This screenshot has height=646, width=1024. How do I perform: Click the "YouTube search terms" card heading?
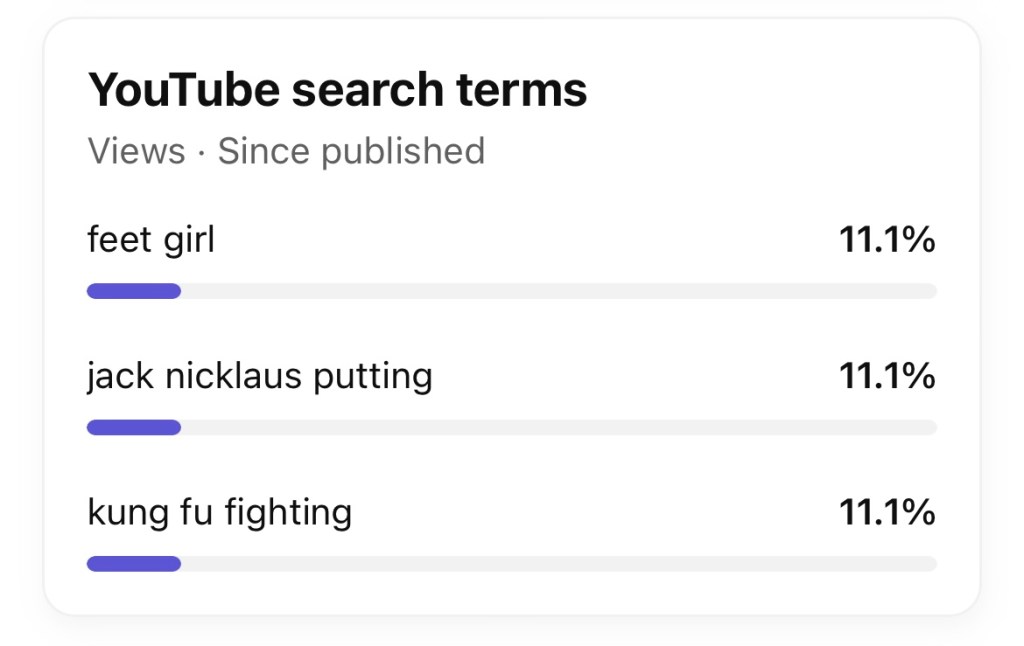point(337,91)
